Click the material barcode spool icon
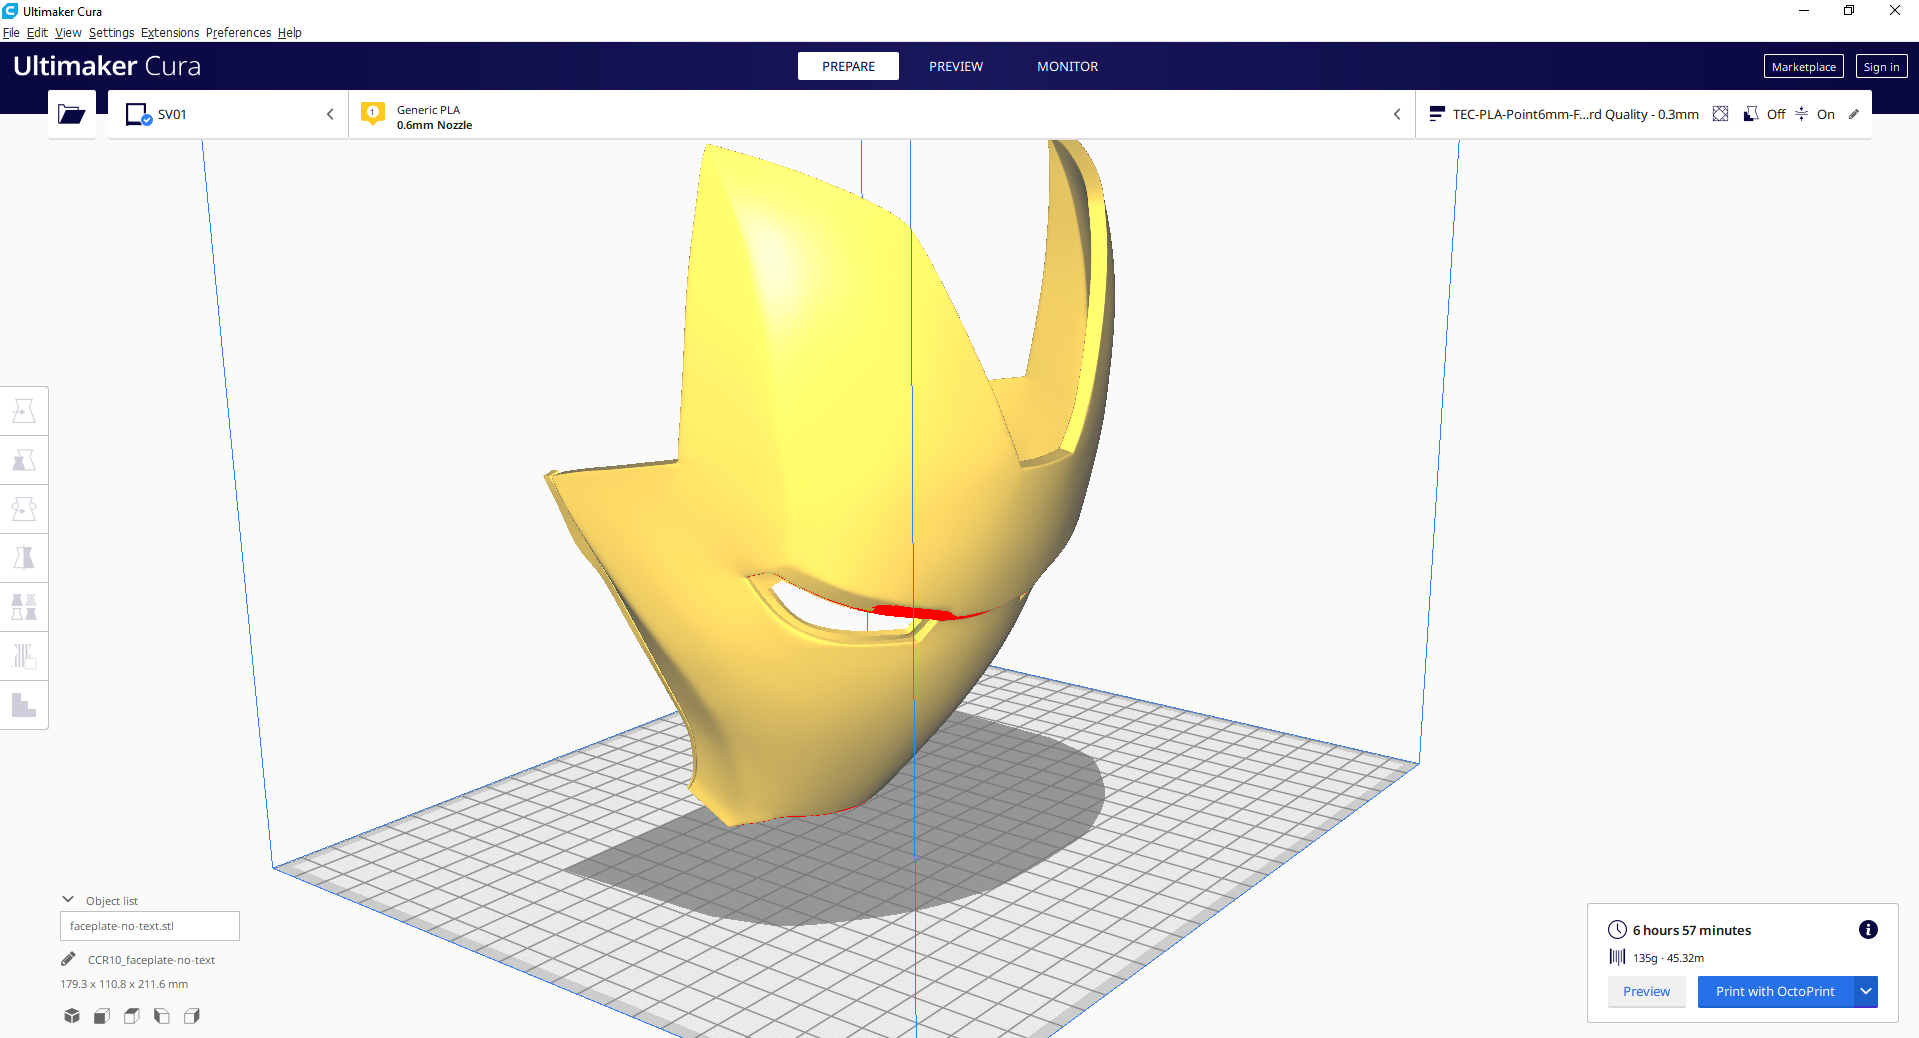 1617,957
